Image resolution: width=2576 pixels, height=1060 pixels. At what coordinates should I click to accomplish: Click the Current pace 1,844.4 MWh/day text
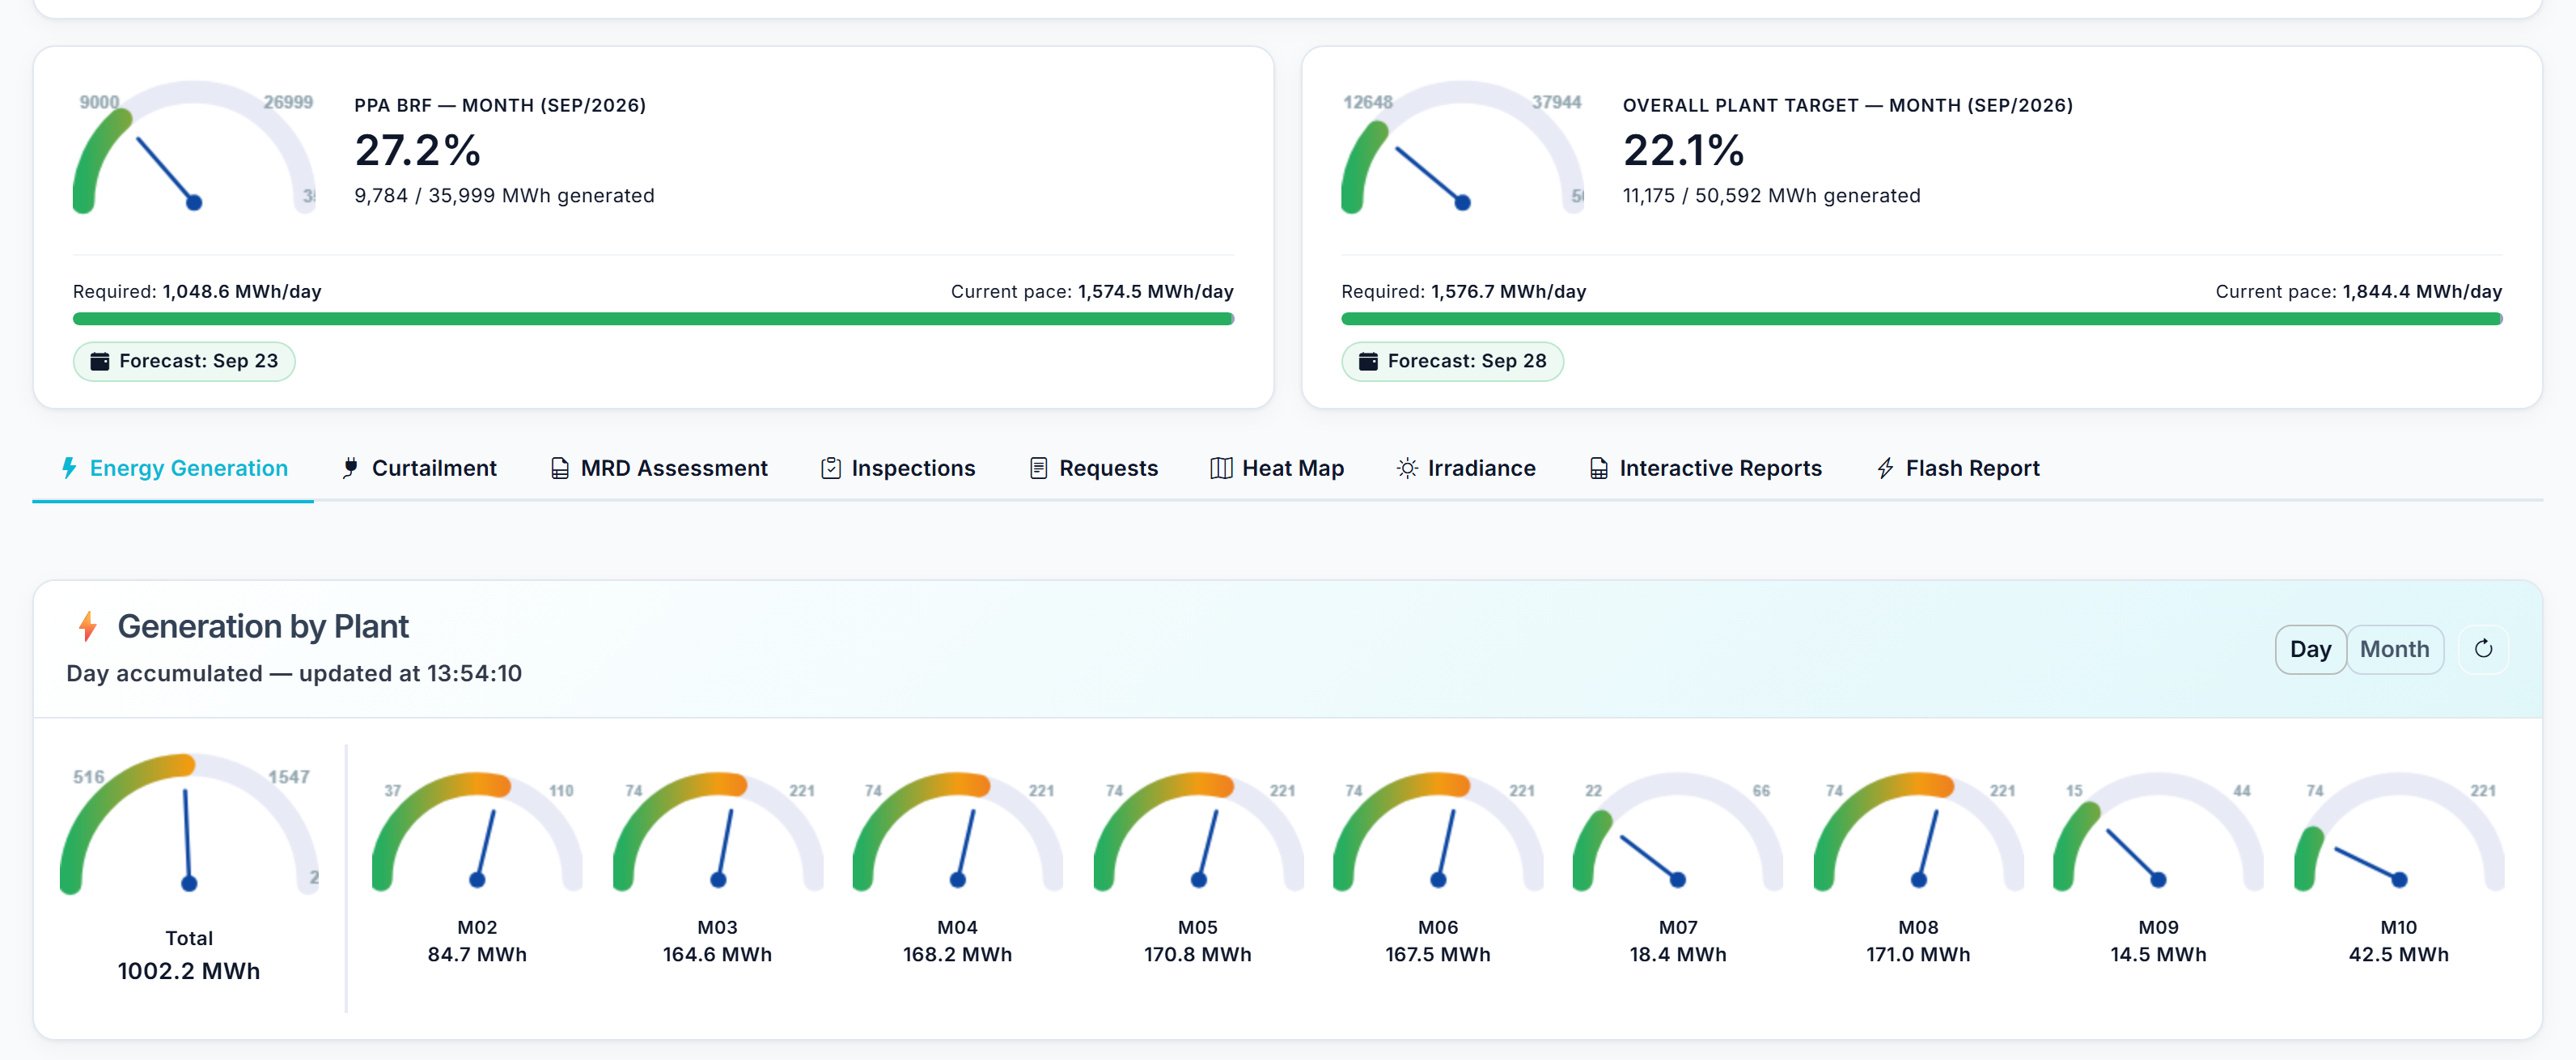(x=2358, y=292)
